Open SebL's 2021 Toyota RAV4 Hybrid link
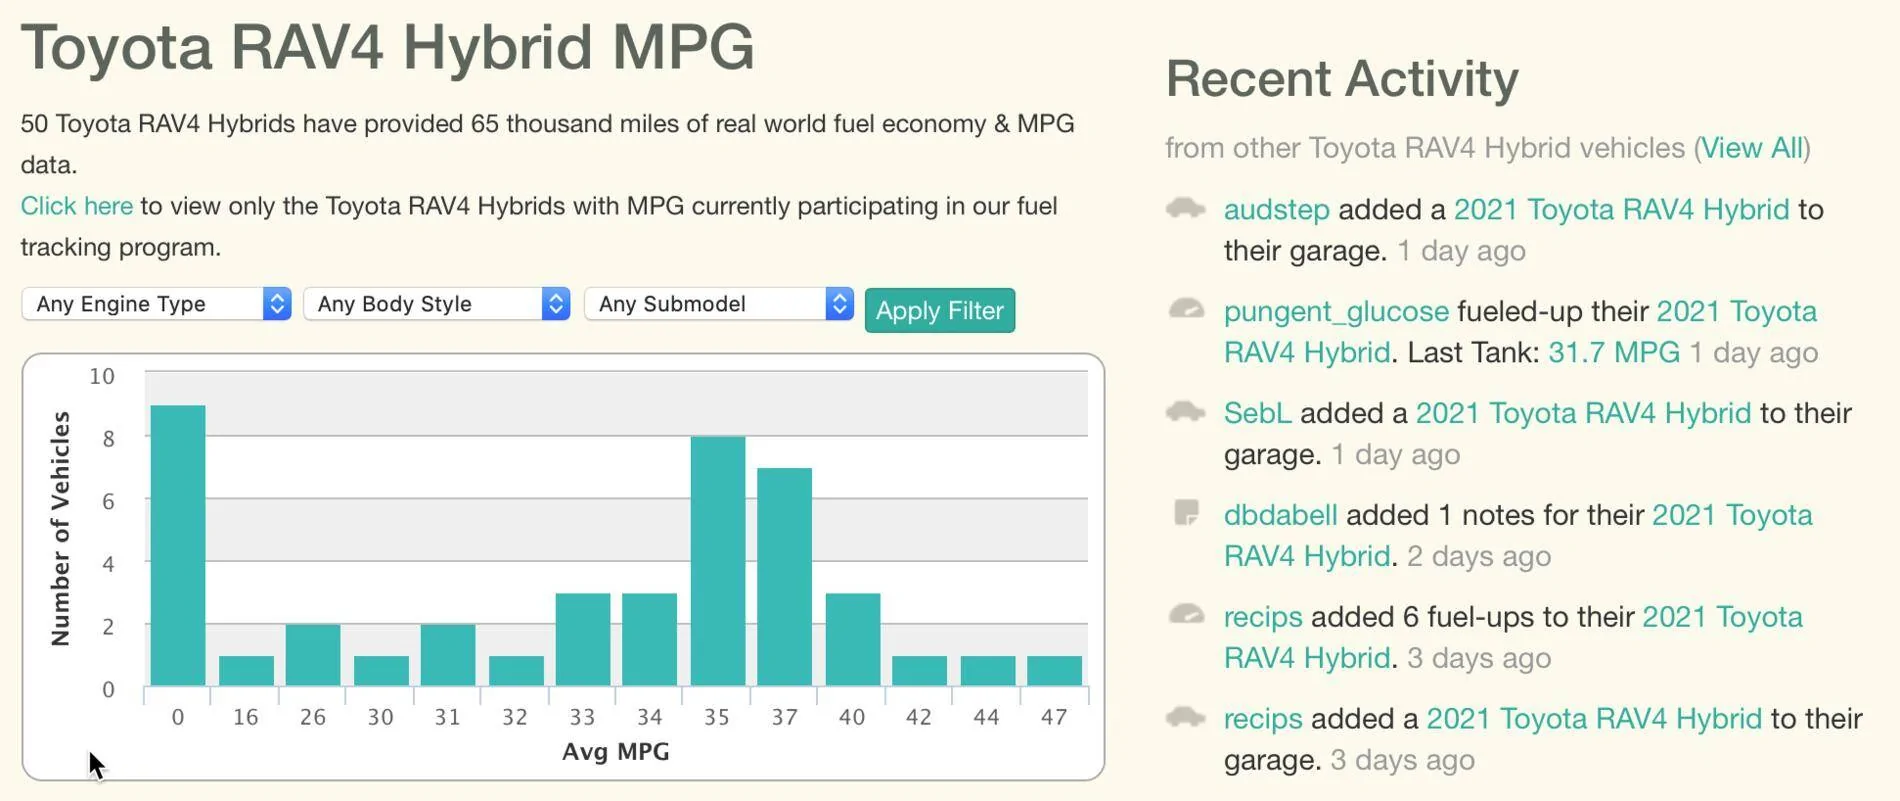This screenshot has height=801, width=1900. [1583, 413]
